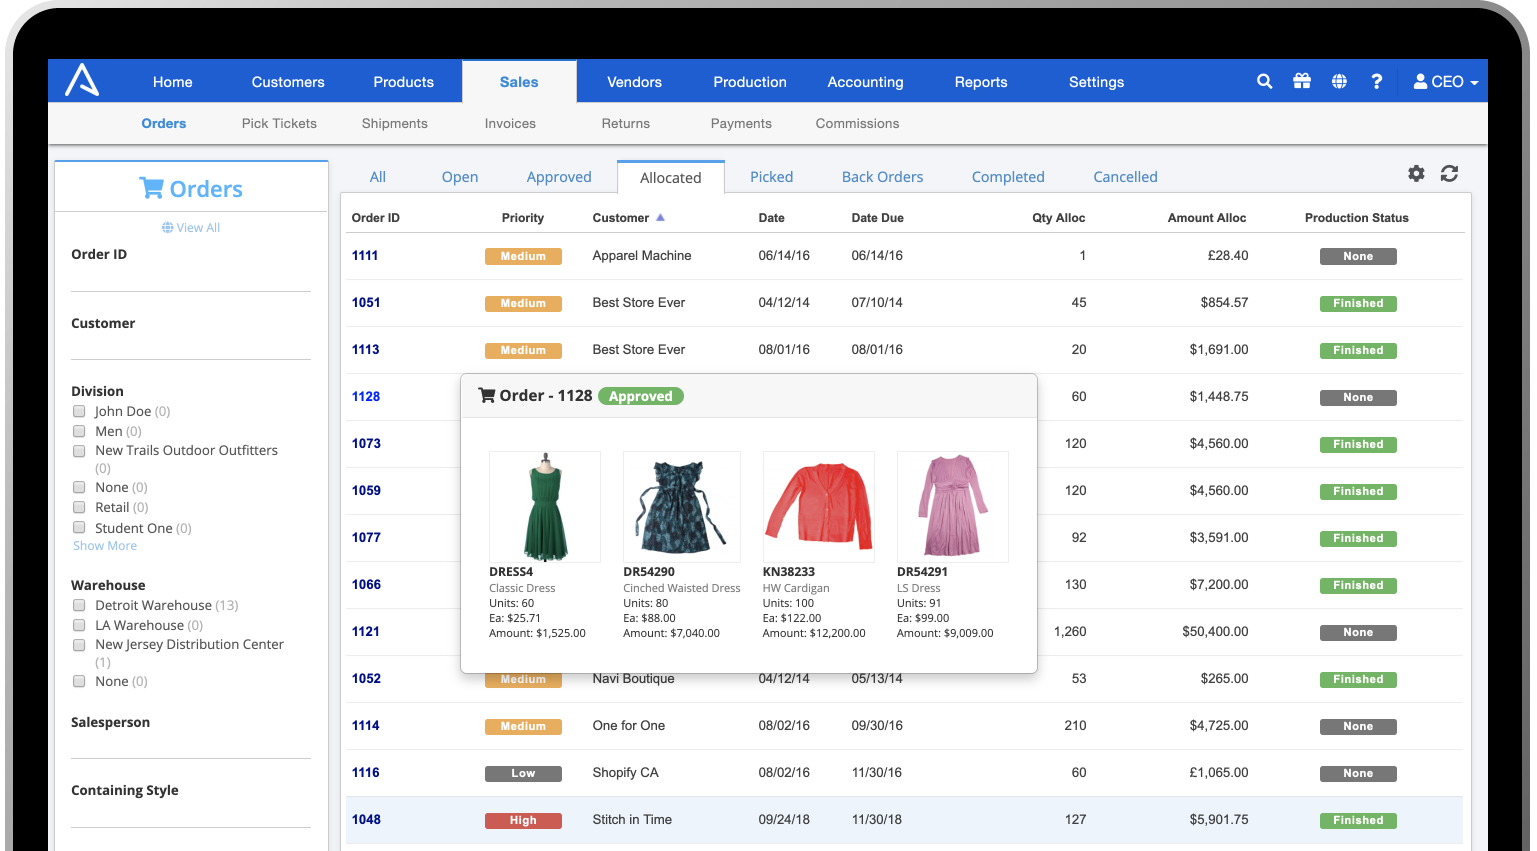Click the Orders shopping cart icon

151,188
